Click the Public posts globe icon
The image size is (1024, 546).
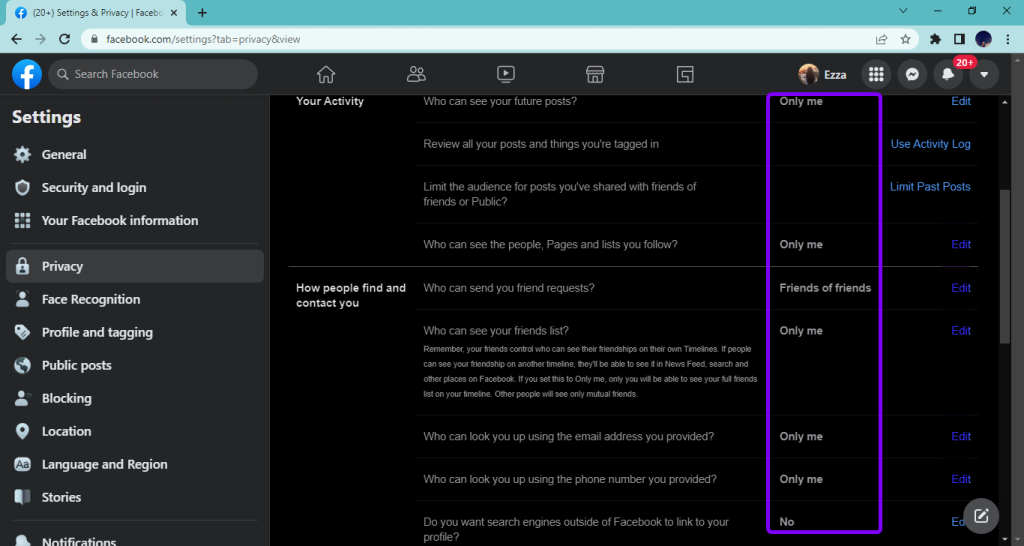tap(23, 365)
